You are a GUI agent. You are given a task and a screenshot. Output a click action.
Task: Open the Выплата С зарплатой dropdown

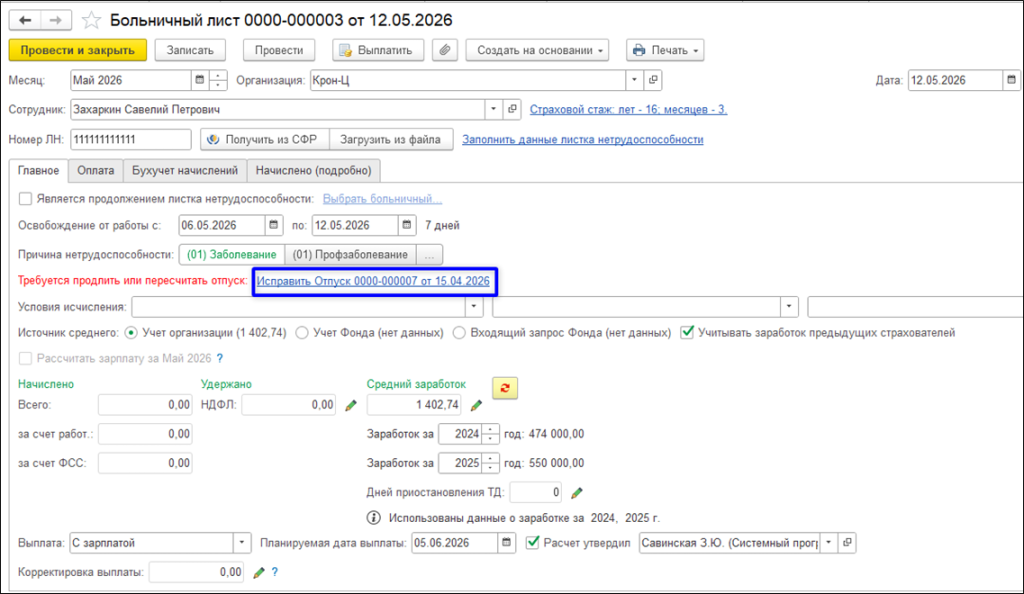(x=242, y=542)
